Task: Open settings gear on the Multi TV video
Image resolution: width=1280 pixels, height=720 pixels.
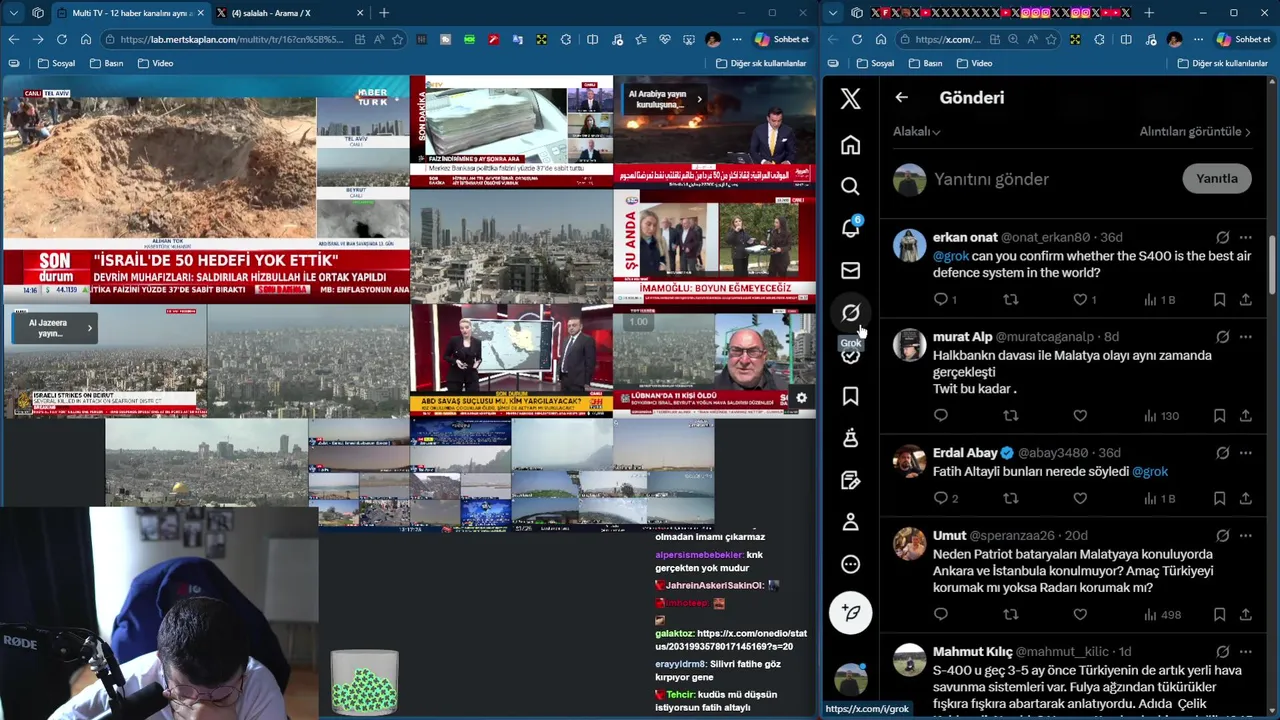Action: 801,398
